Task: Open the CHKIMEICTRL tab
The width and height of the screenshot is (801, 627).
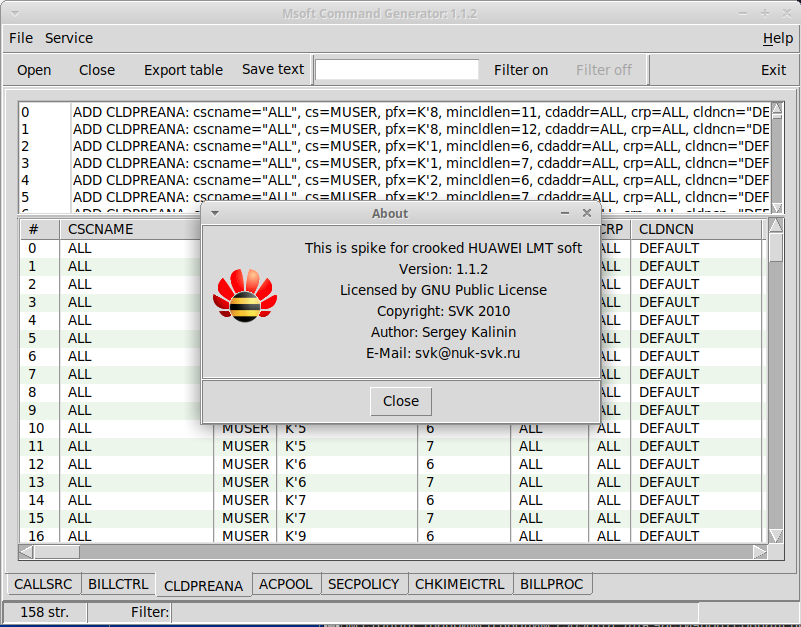Action: click(460, 584)
